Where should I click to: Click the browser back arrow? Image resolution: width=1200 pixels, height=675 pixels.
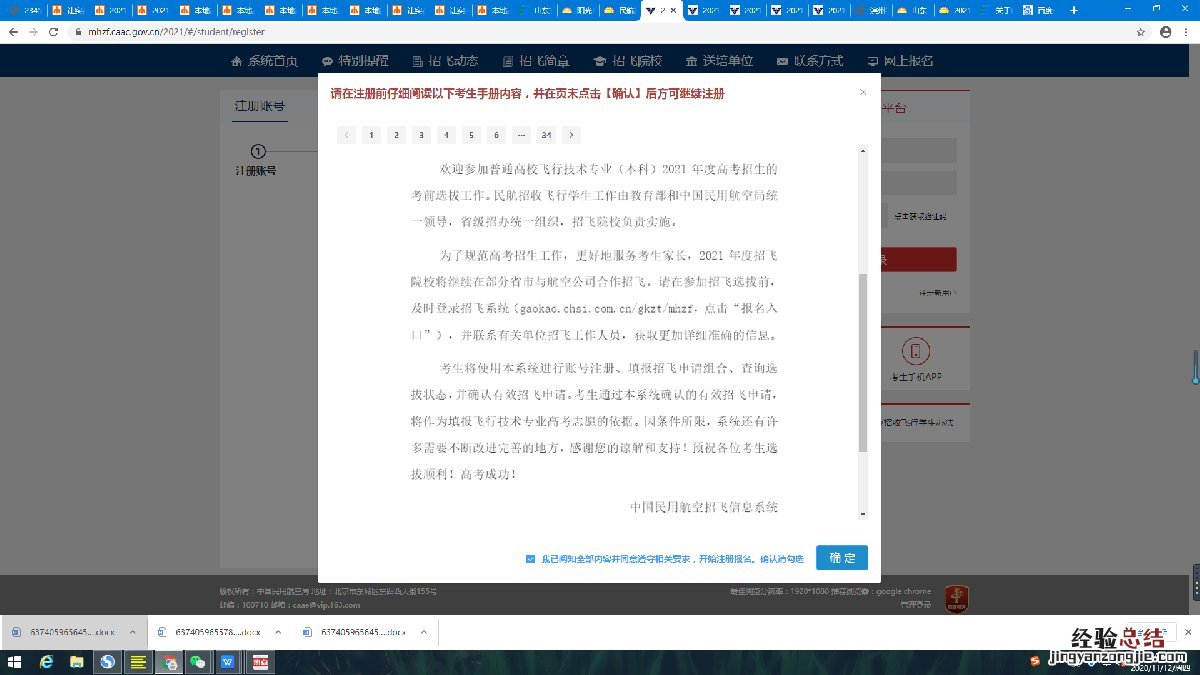pos(12,32)
